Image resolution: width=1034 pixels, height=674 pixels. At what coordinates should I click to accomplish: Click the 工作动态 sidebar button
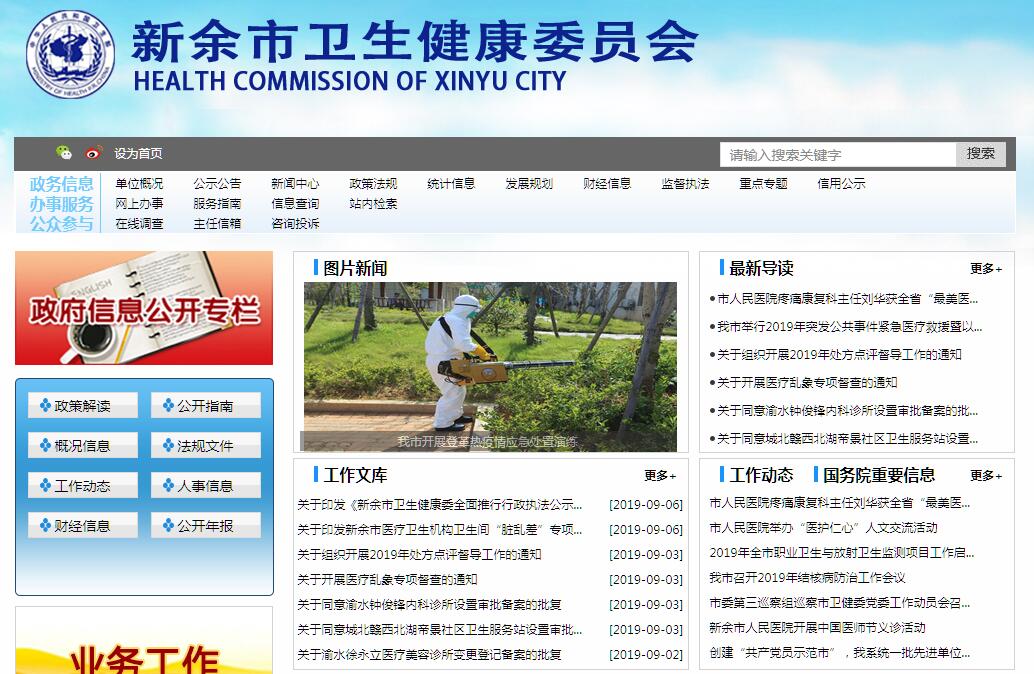(82, 486)
